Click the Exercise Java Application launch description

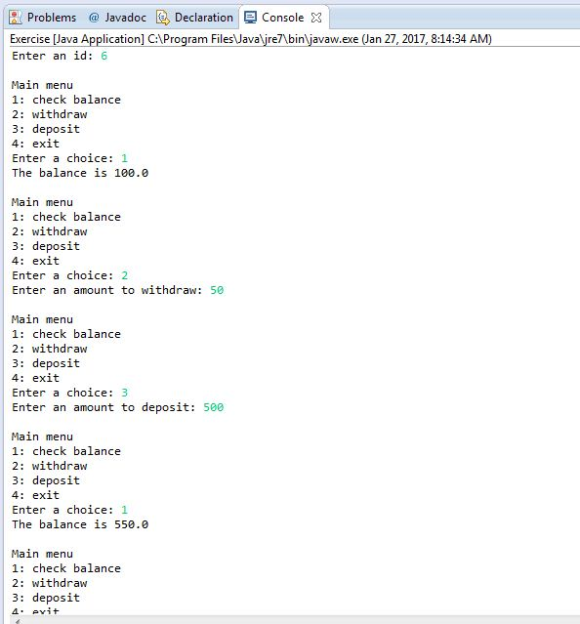tap(251, 39)
